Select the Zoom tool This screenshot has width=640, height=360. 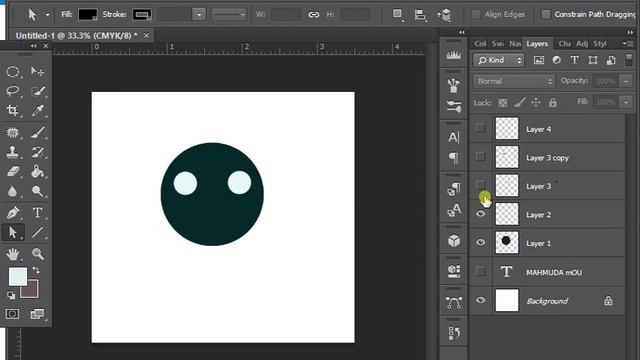tap(38, 254)
